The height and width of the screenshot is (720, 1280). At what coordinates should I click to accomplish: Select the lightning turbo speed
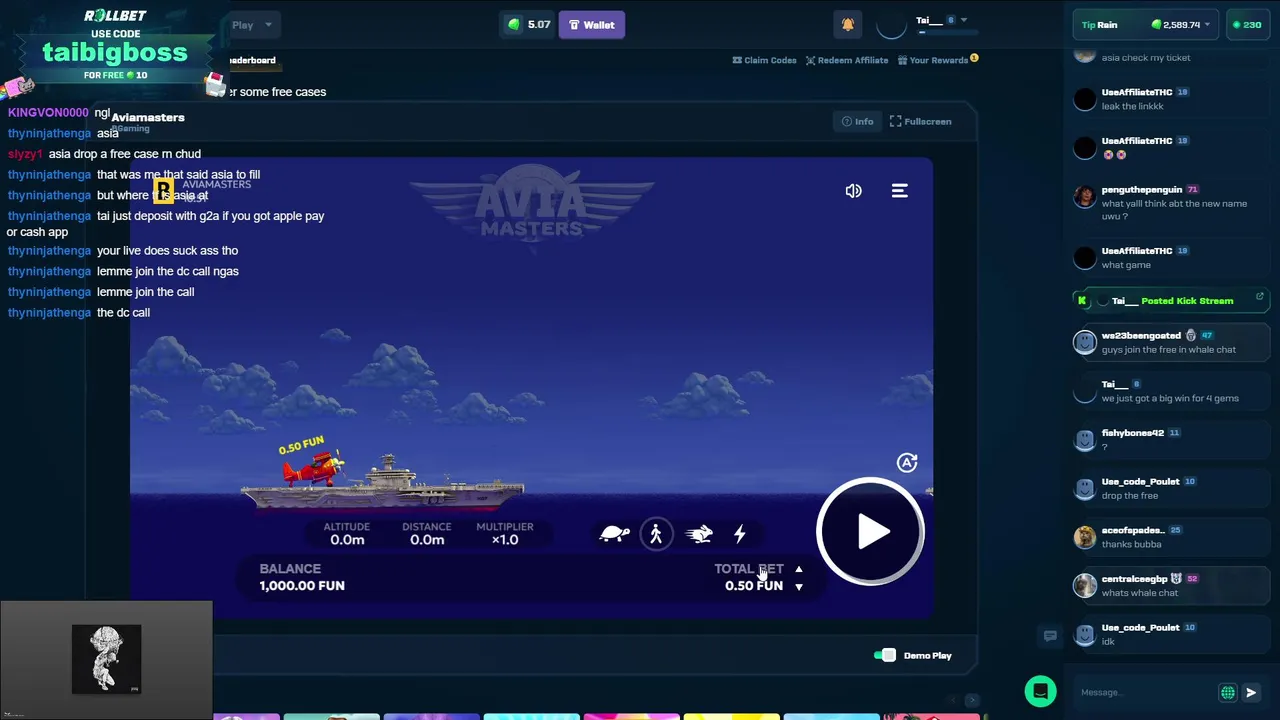click(740, 534)
